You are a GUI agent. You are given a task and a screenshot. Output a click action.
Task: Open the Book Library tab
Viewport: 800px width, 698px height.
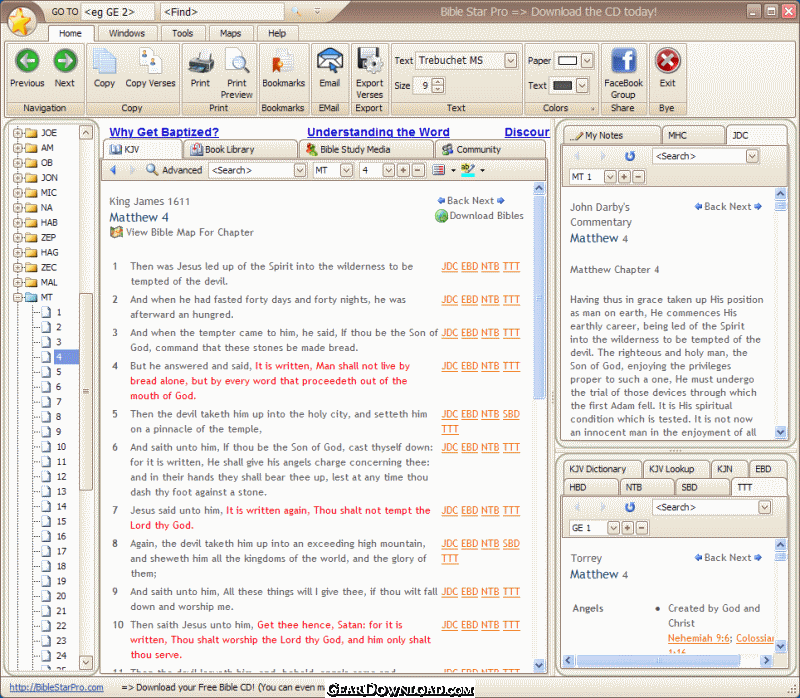click(x=240, y=149)
